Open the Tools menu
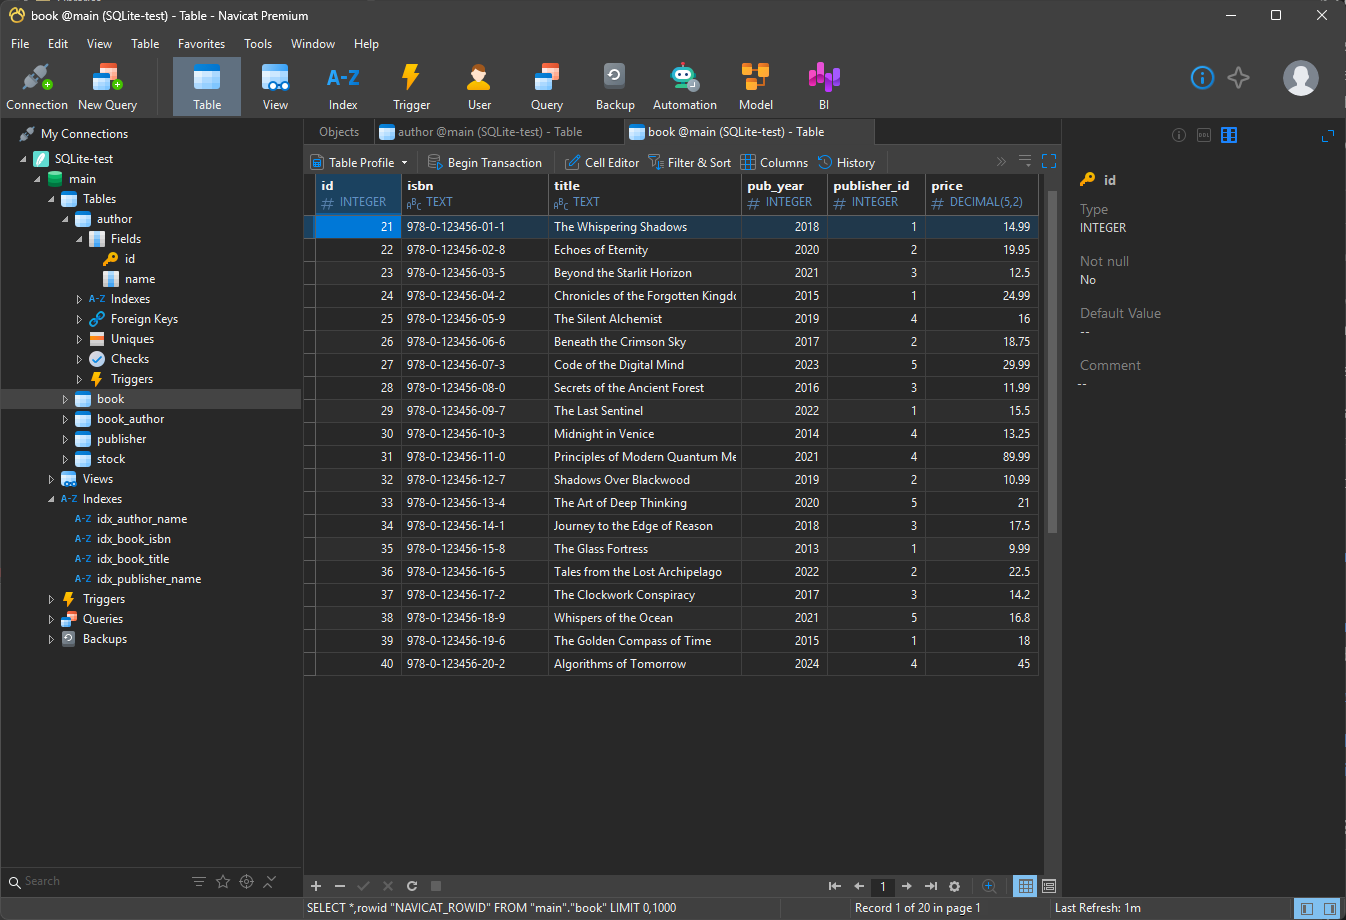The height and width of the screenshot is (920, 1346). click(258, 44)
